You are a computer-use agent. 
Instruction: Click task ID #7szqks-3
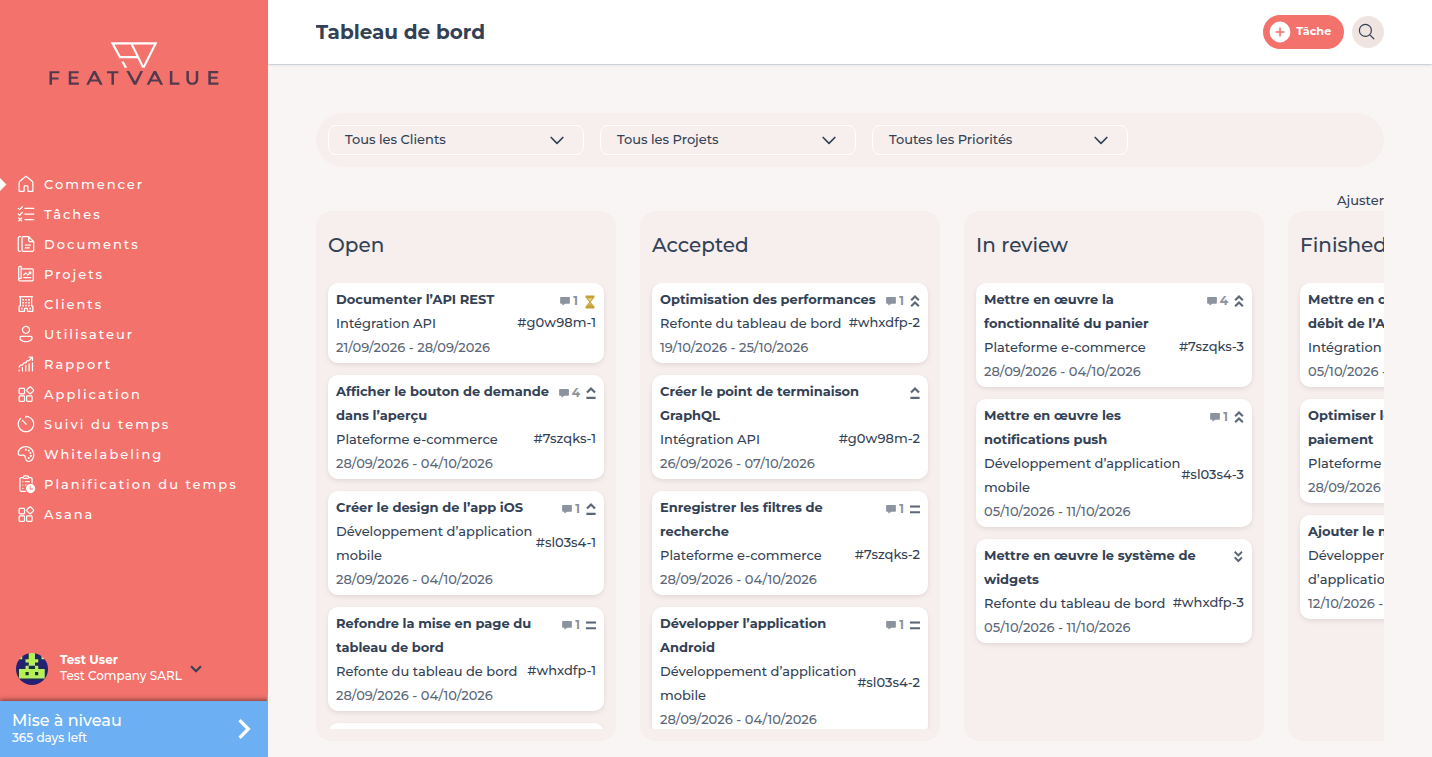(x=1211, y=347)
